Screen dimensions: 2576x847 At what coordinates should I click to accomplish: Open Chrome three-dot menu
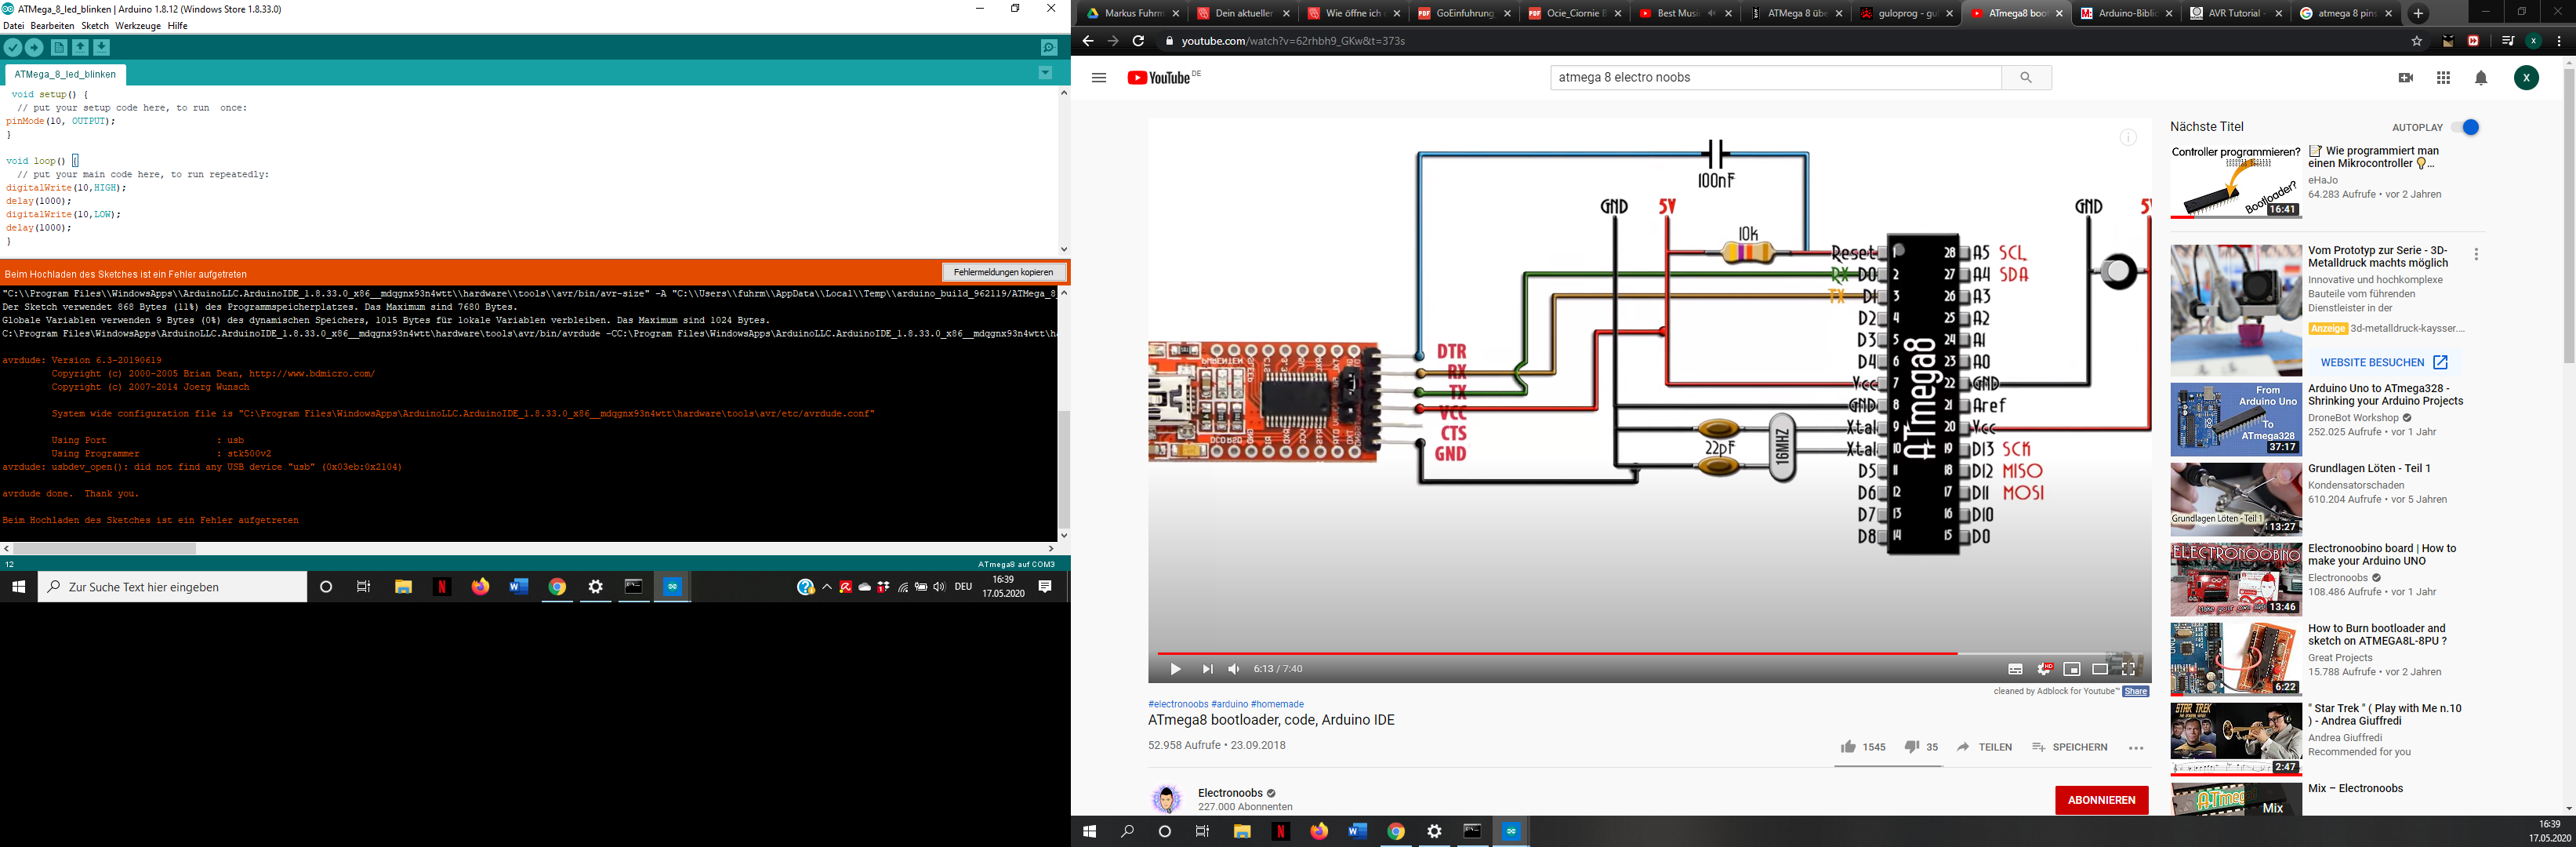coord(2559,41)
